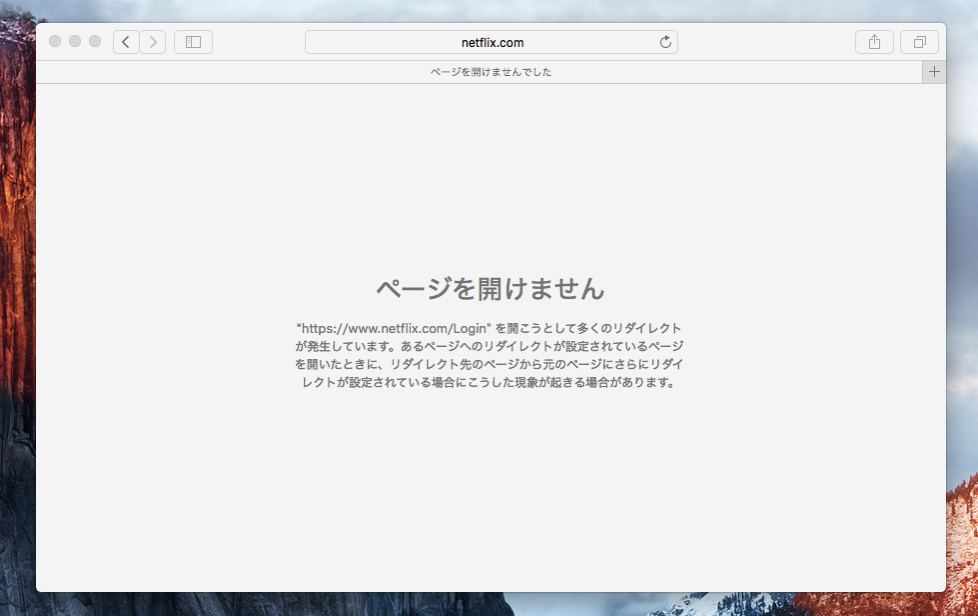Open the Share menu

(874, 42)
